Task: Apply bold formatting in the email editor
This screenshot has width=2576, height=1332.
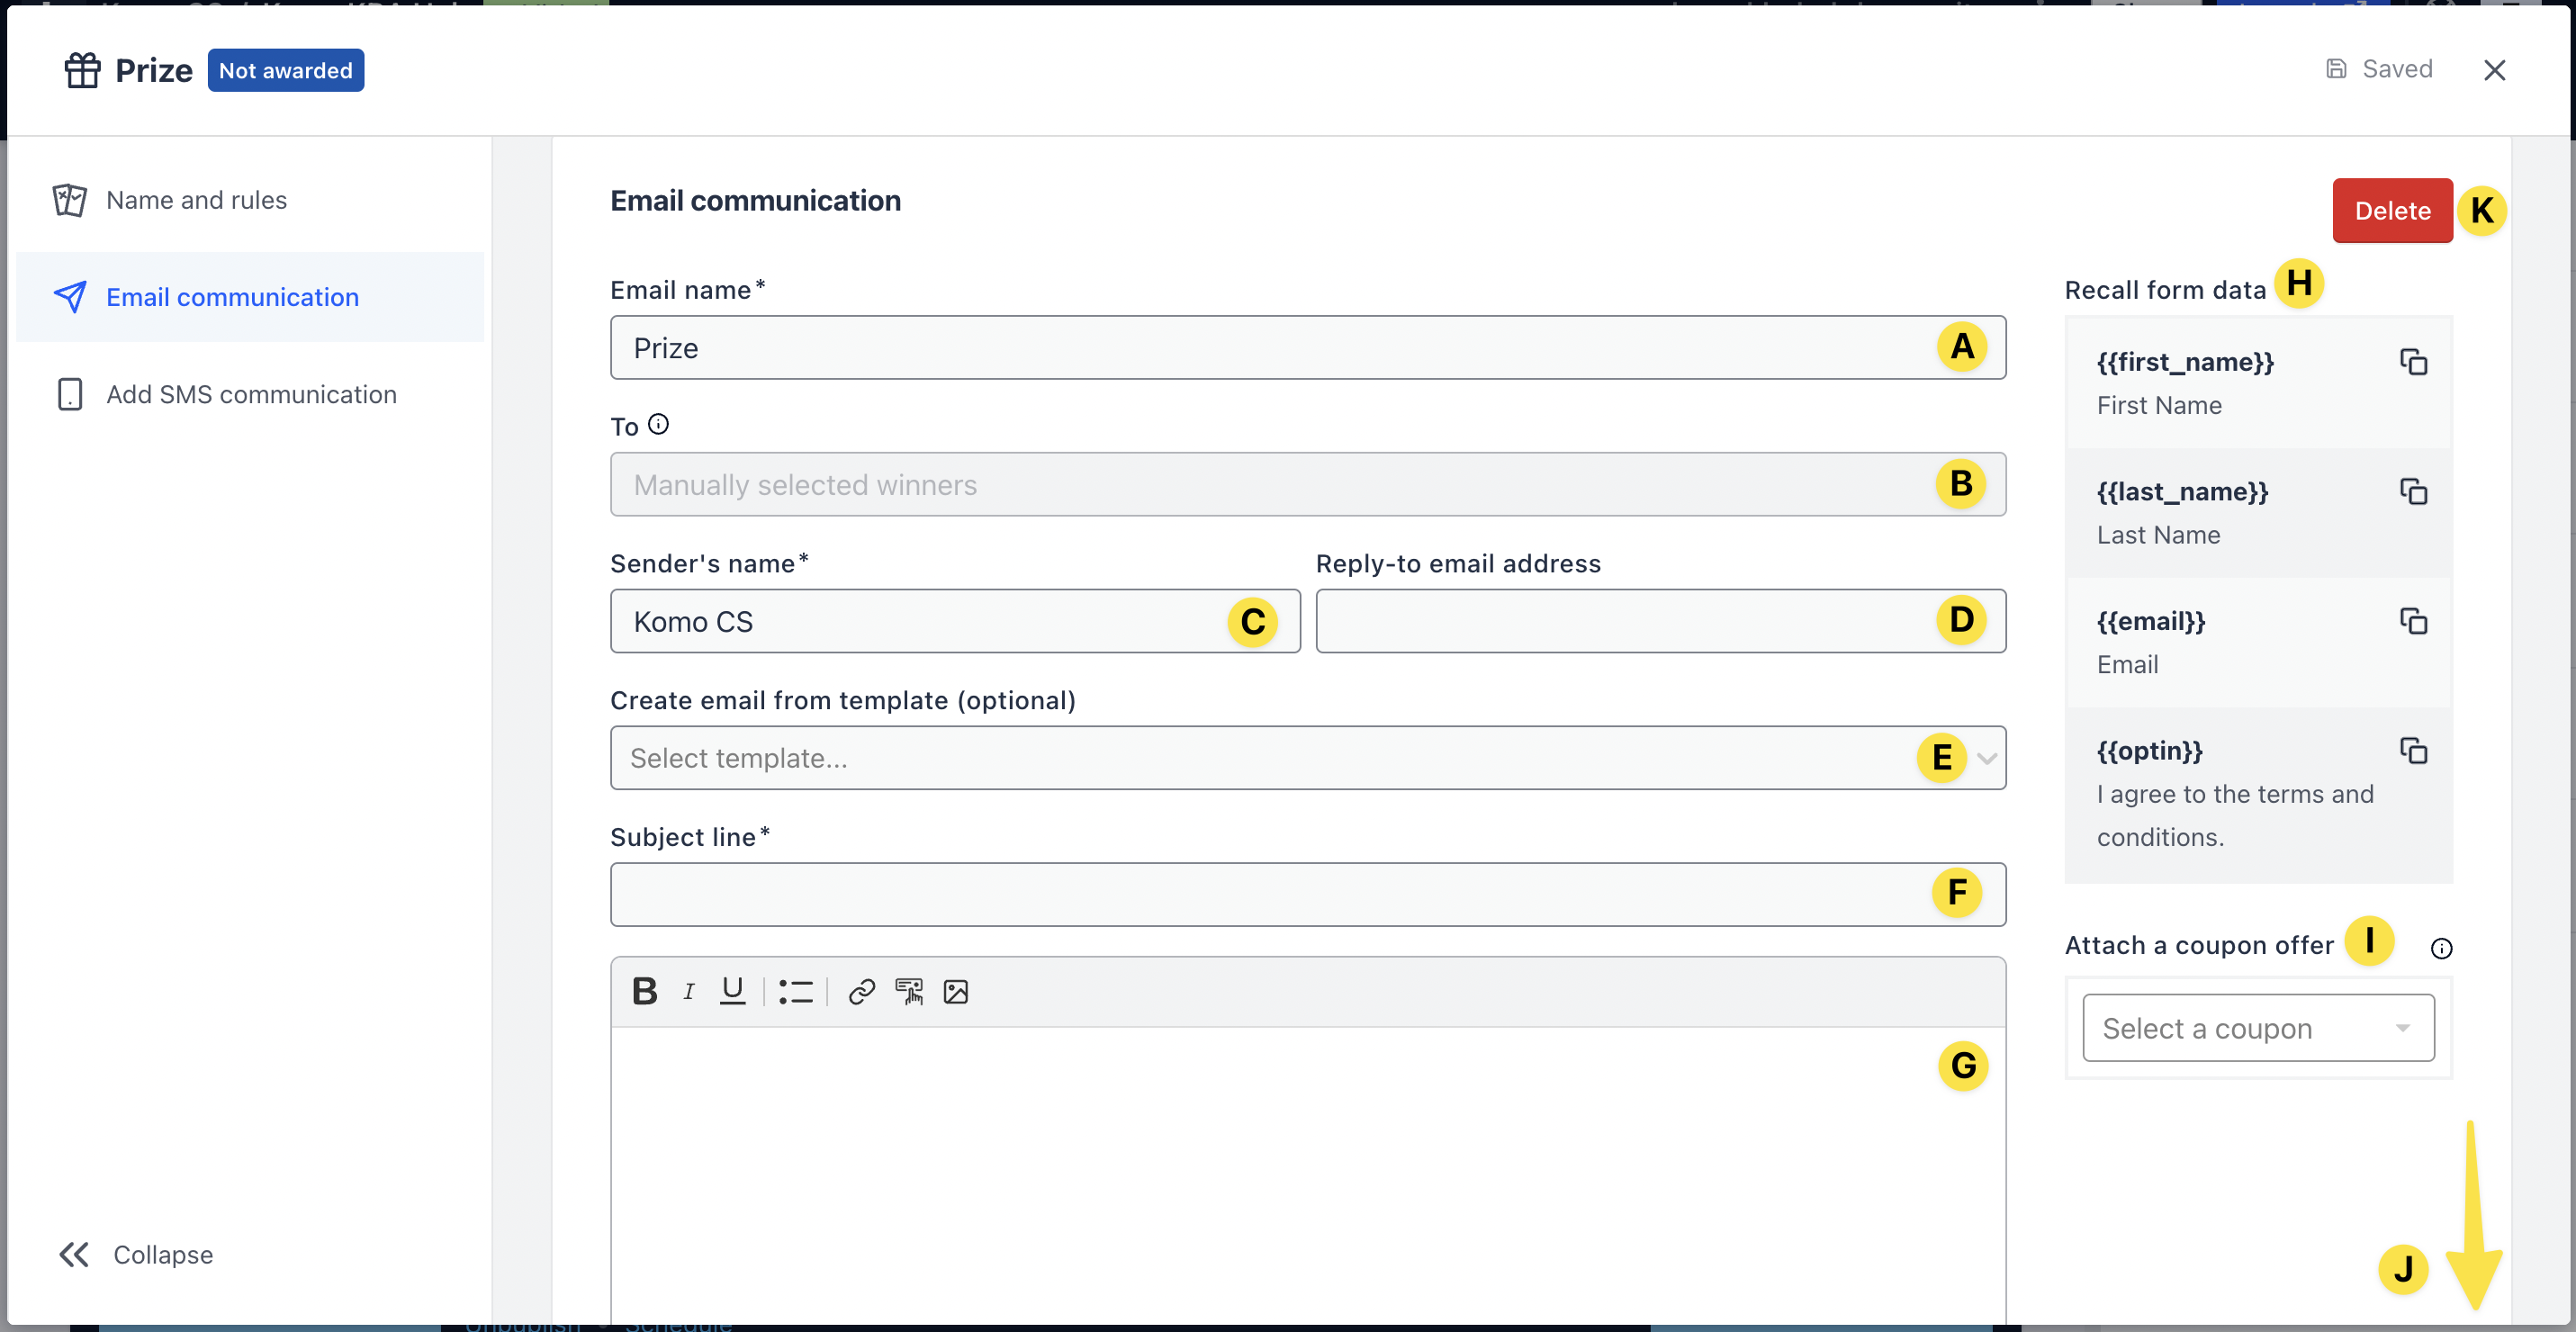Action: point(645,991)
